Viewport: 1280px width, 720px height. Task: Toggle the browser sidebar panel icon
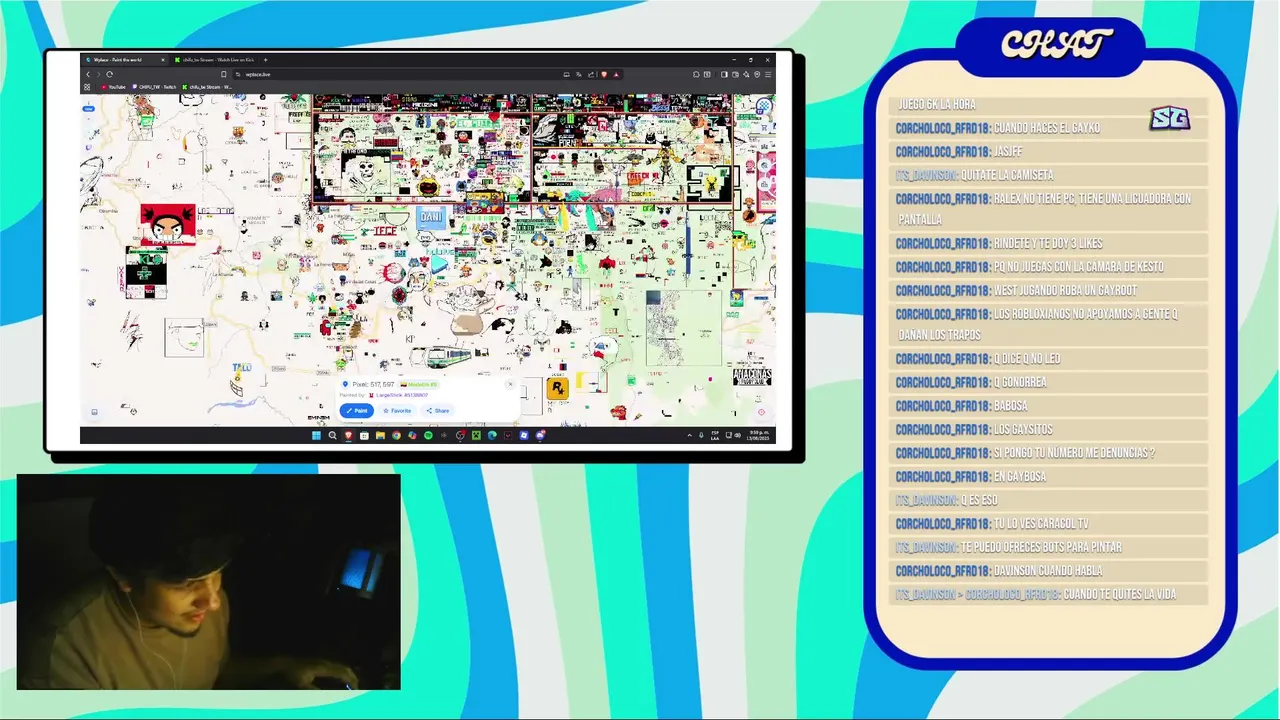tap(724, 74)
